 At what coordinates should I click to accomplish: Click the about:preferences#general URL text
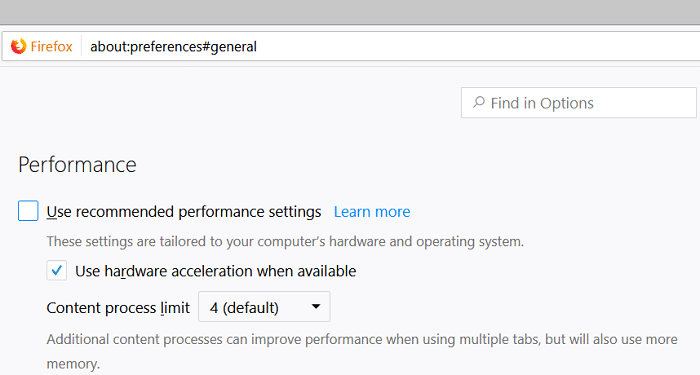173,47
